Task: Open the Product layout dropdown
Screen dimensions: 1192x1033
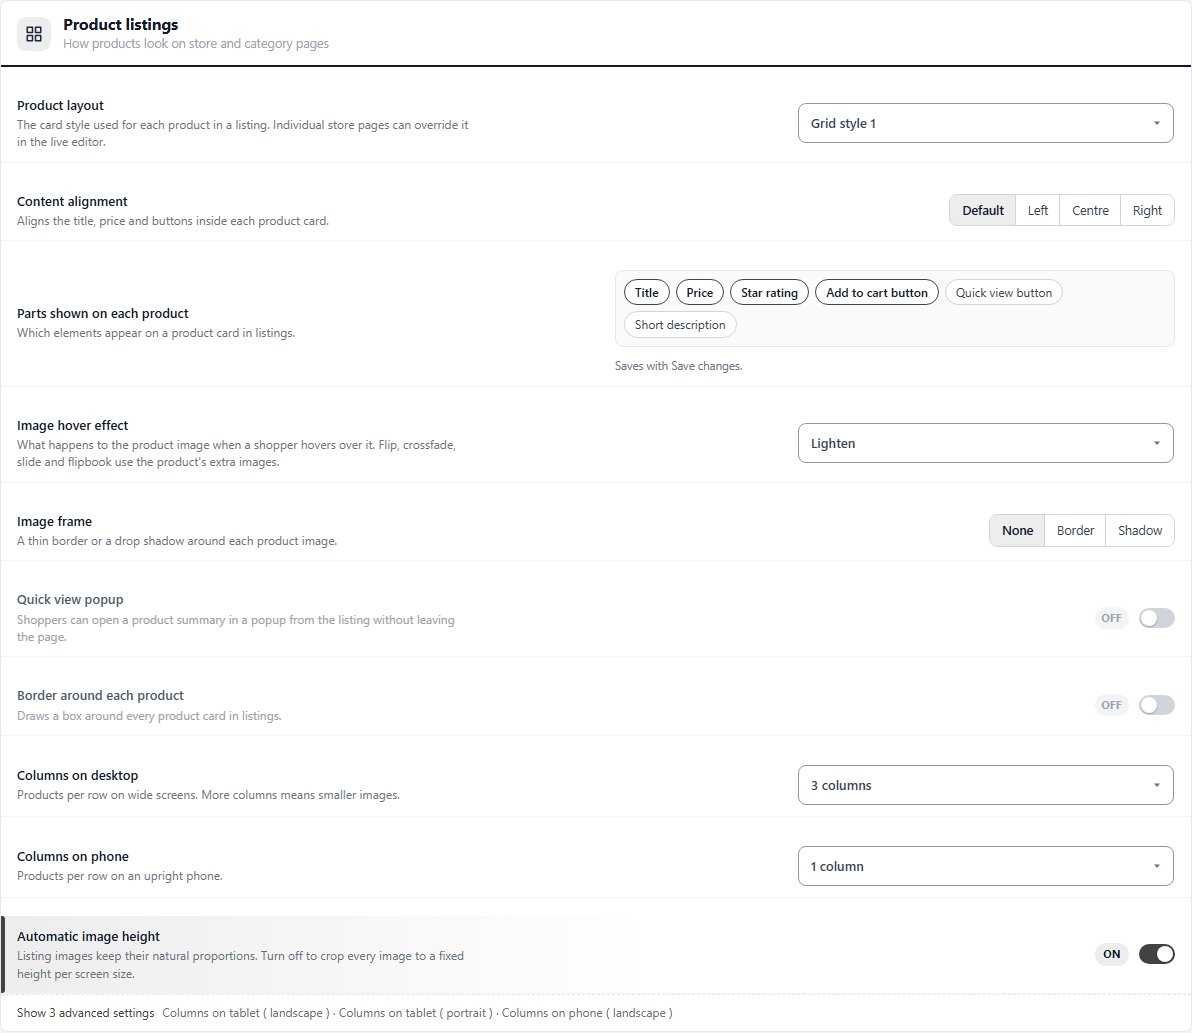Action: pyautogui.click(x=985, y=123)
